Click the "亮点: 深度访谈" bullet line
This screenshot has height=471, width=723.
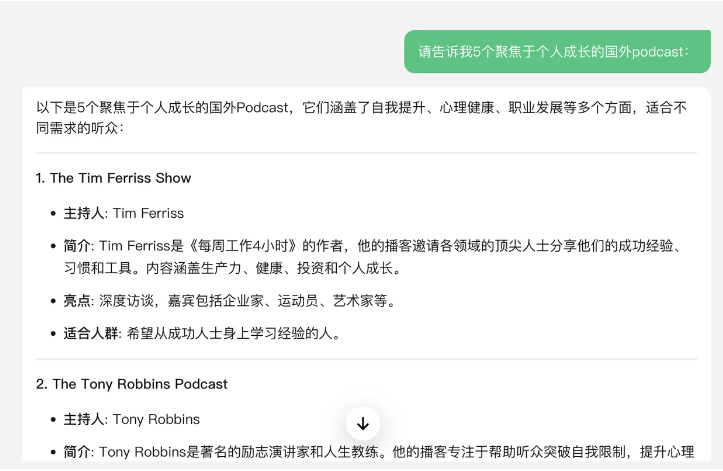click(x=230, y=301)
